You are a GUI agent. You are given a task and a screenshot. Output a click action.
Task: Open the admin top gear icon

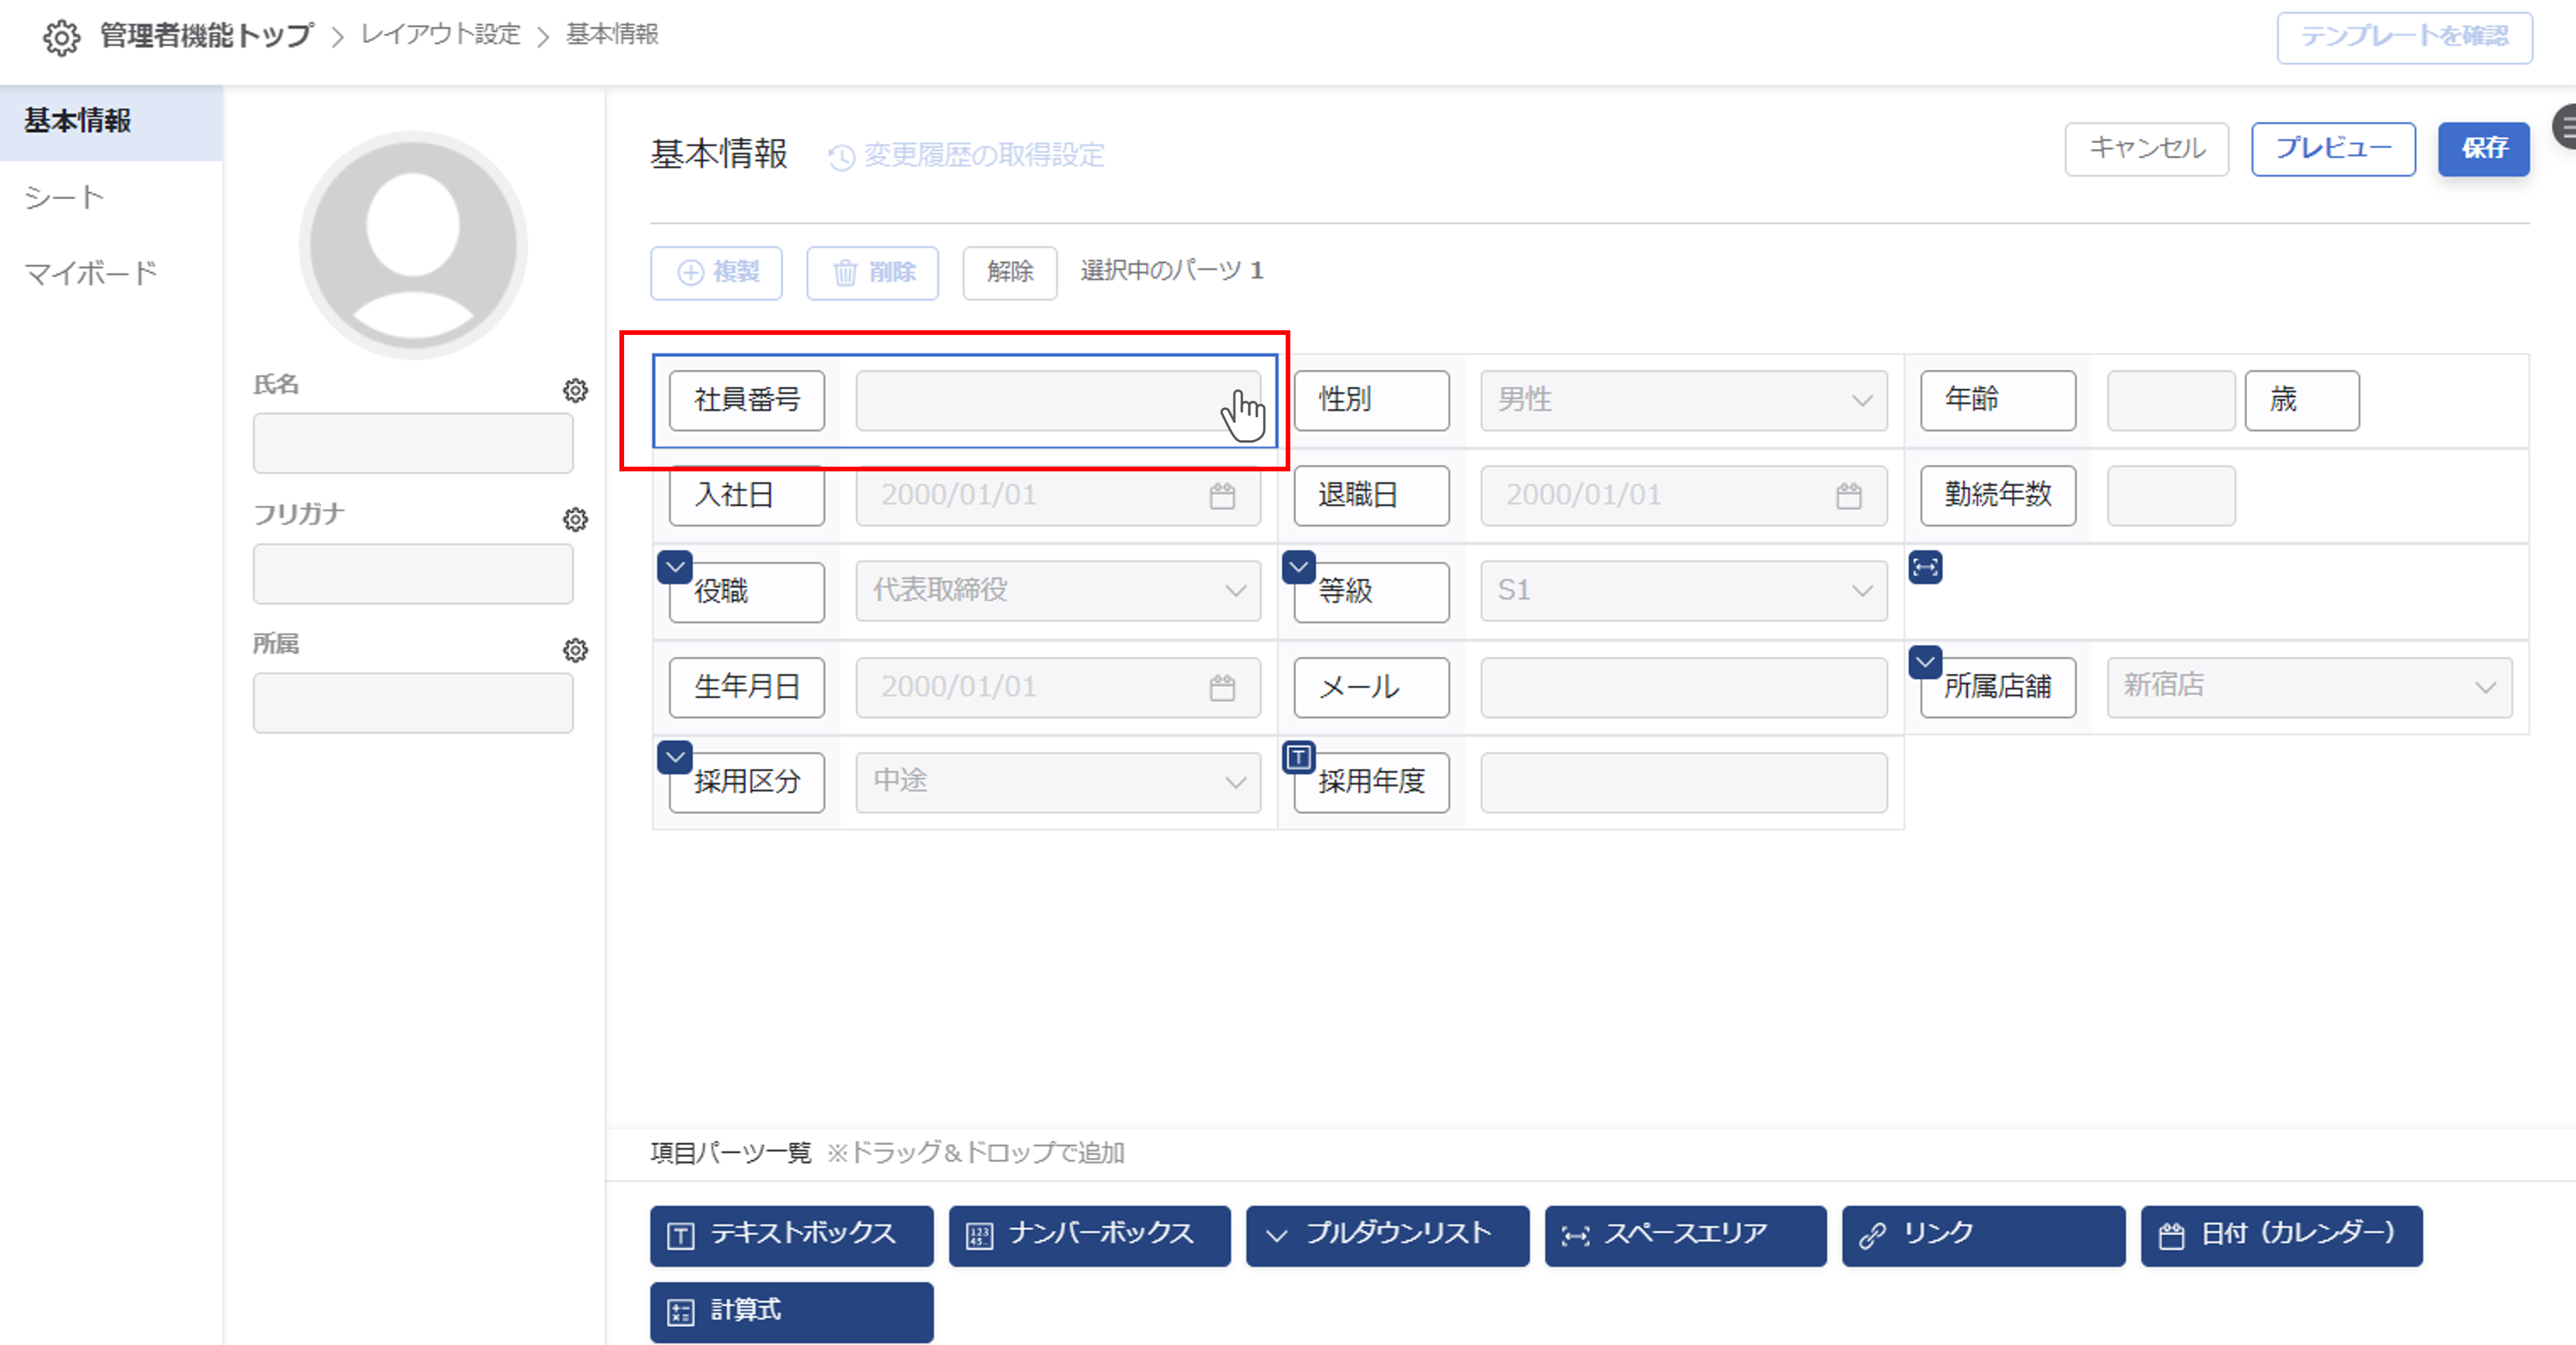pyautogui.click(x=61, y=37)
